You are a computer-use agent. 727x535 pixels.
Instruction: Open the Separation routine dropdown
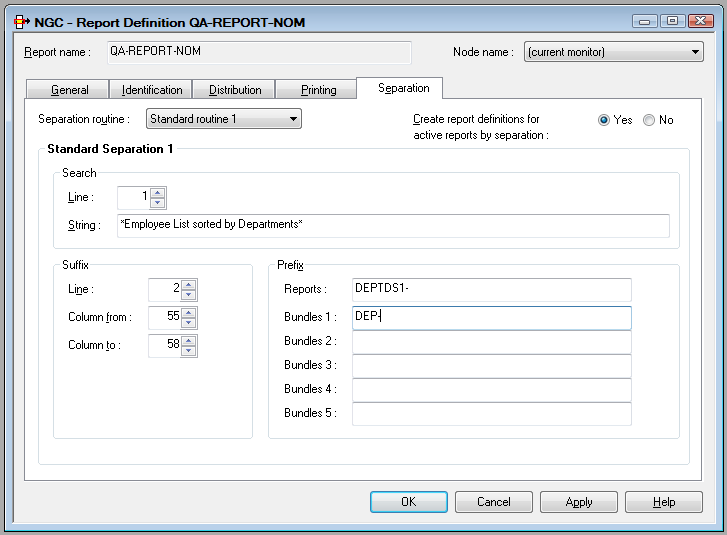tap(293, 120)
